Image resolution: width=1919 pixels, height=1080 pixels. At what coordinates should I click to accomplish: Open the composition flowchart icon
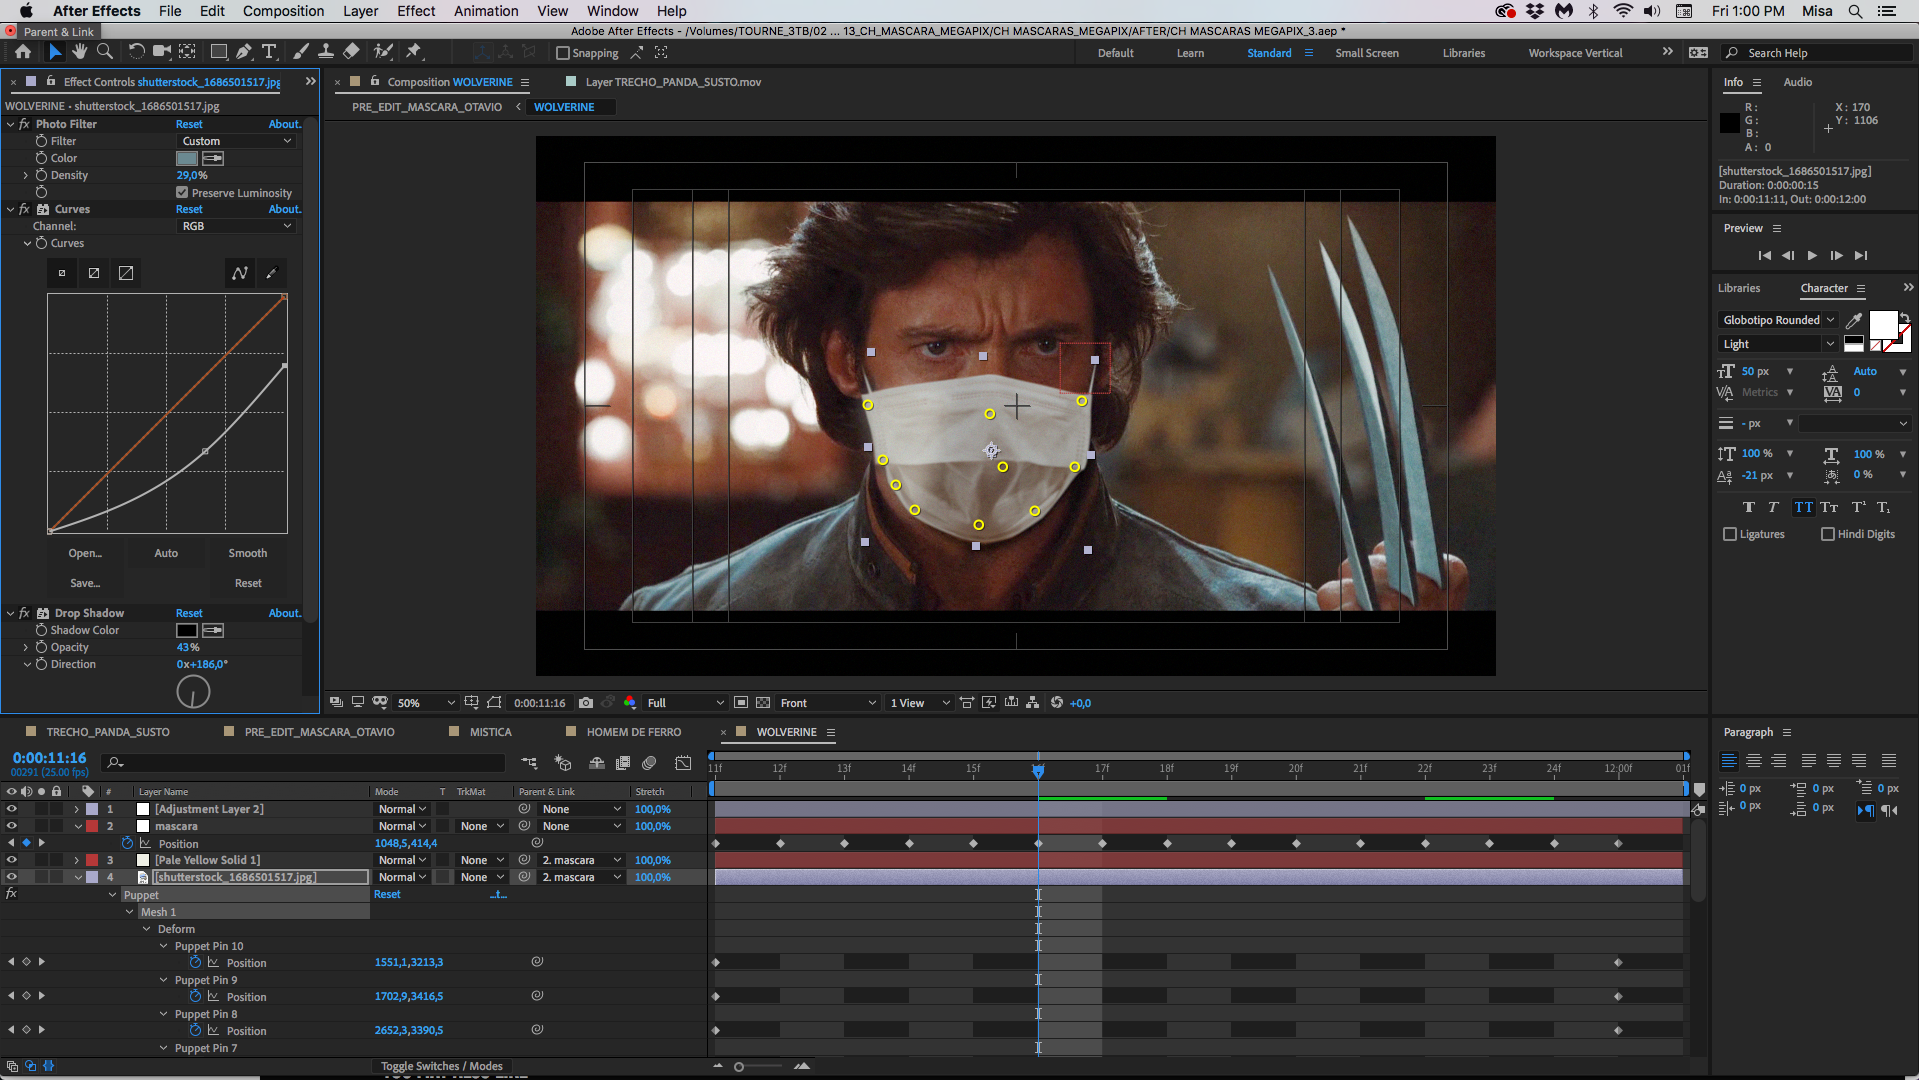(x=1032, y=703)
